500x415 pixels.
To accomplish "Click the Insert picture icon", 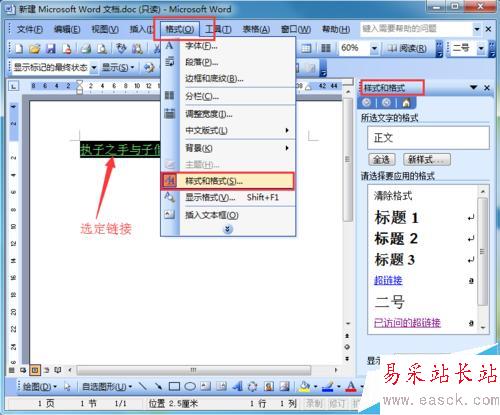I will (284, 386).
